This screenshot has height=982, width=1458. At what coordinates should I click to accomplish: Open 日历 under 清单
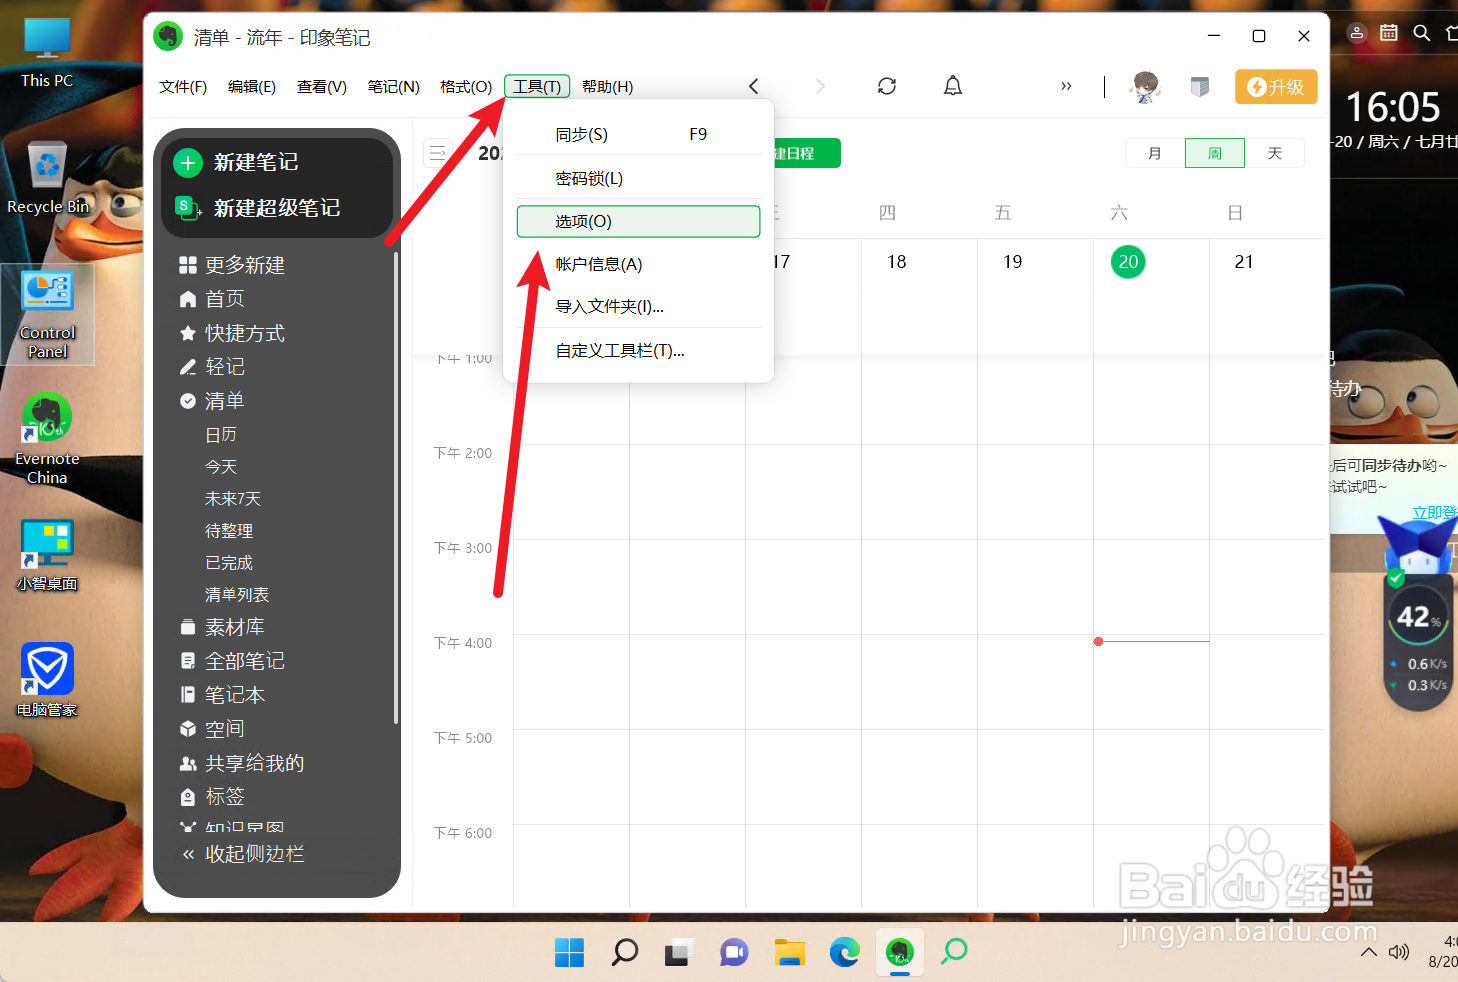pyautogui.click(x=221, y=435)
